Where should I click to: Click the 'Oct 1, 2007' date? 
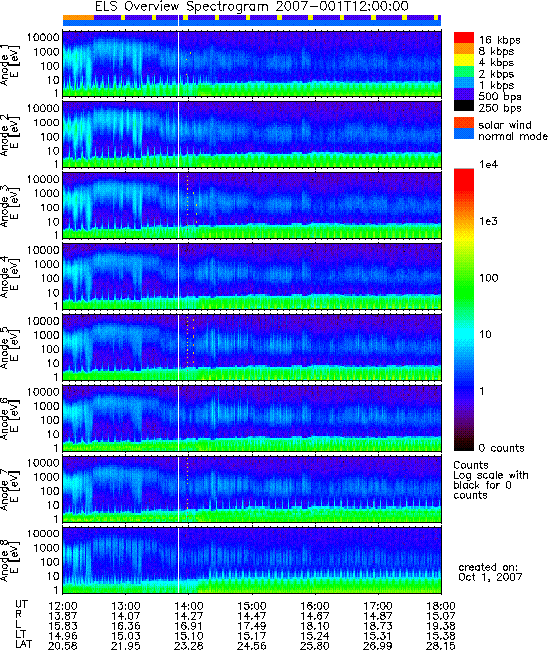tap(490, 577)
